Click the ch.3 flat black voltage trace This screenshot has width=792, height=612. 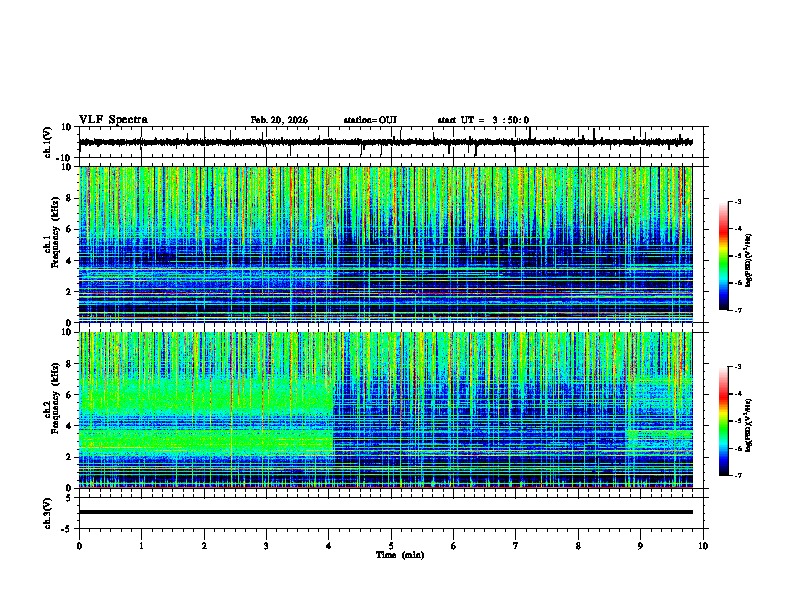tap(385, 512)
